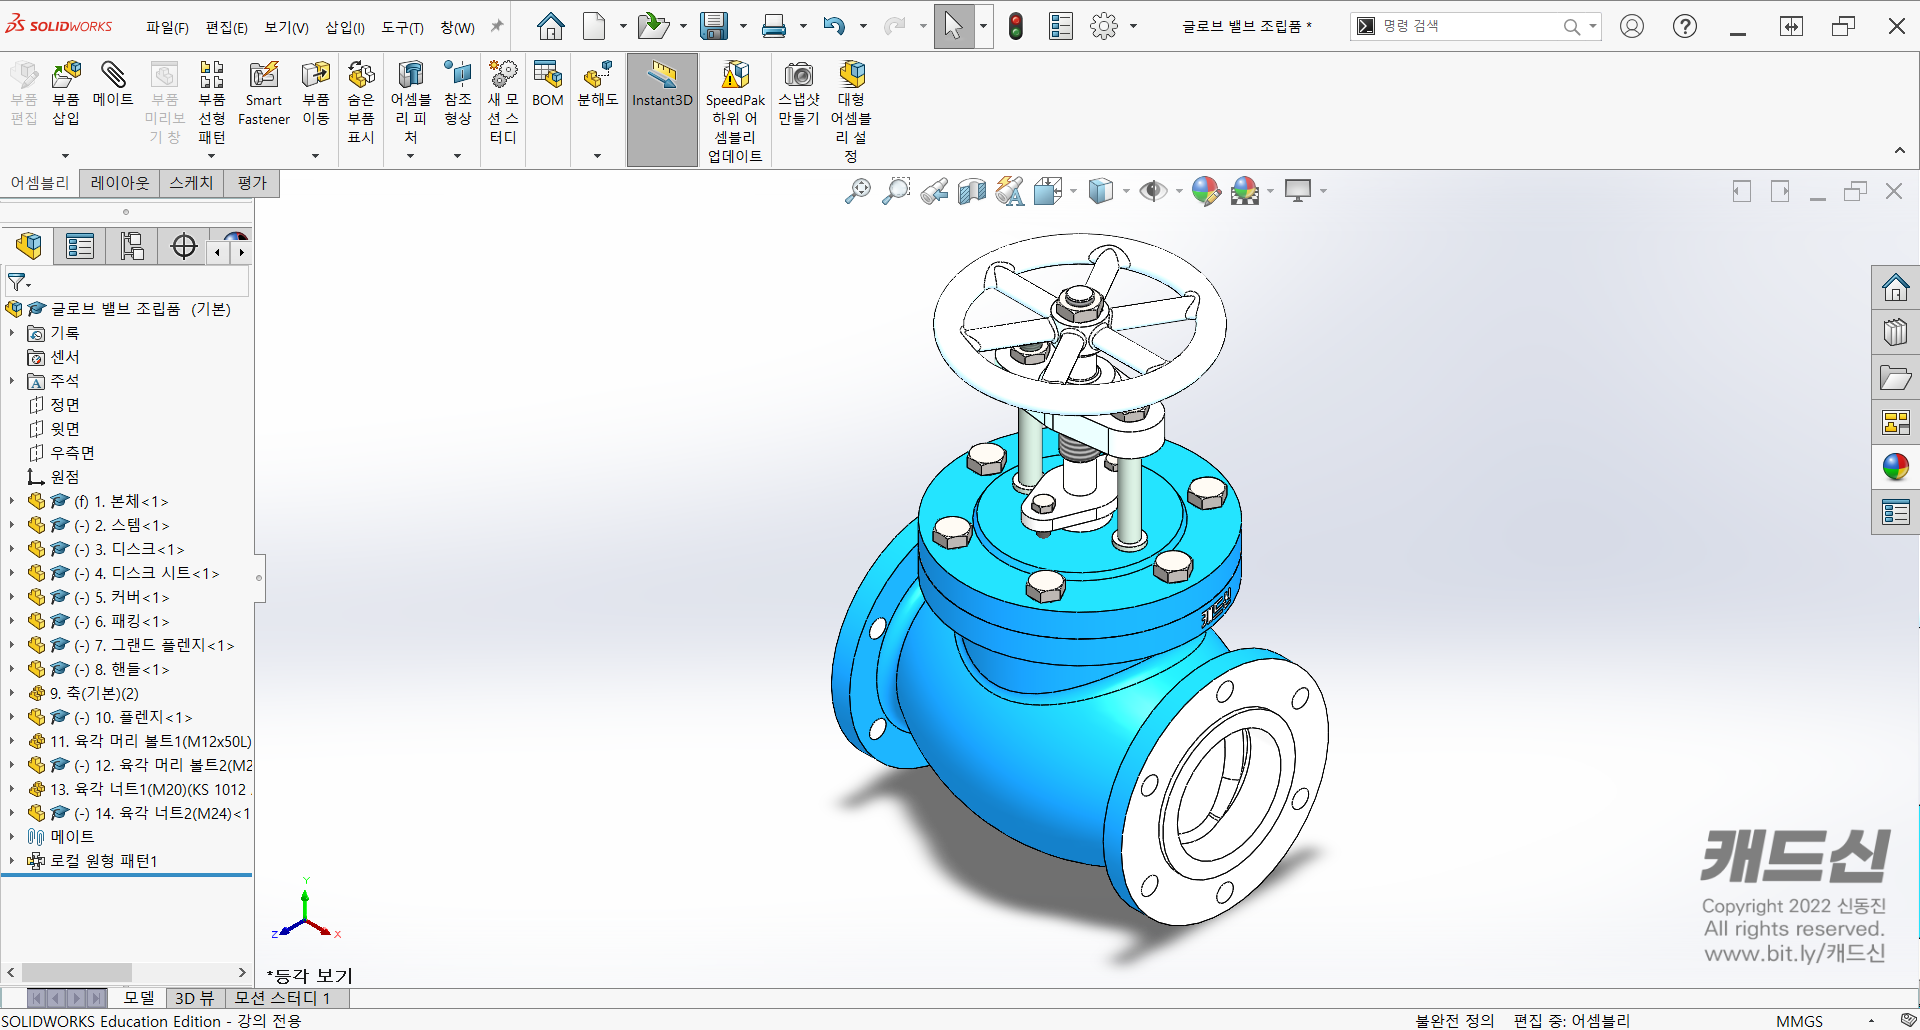Open Apply Scene tool in viewport toolbar
This screenshot has width=1920, height=1030.
tap(1245, 191)
